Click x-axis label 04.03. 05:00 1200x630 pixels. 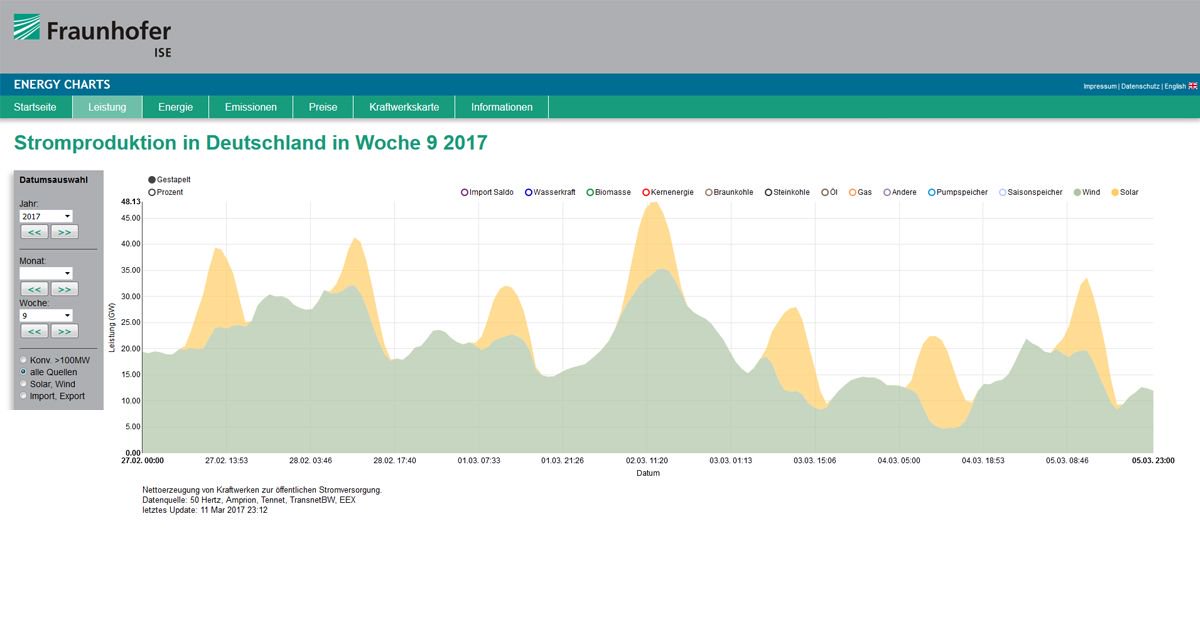pos(899,460)
